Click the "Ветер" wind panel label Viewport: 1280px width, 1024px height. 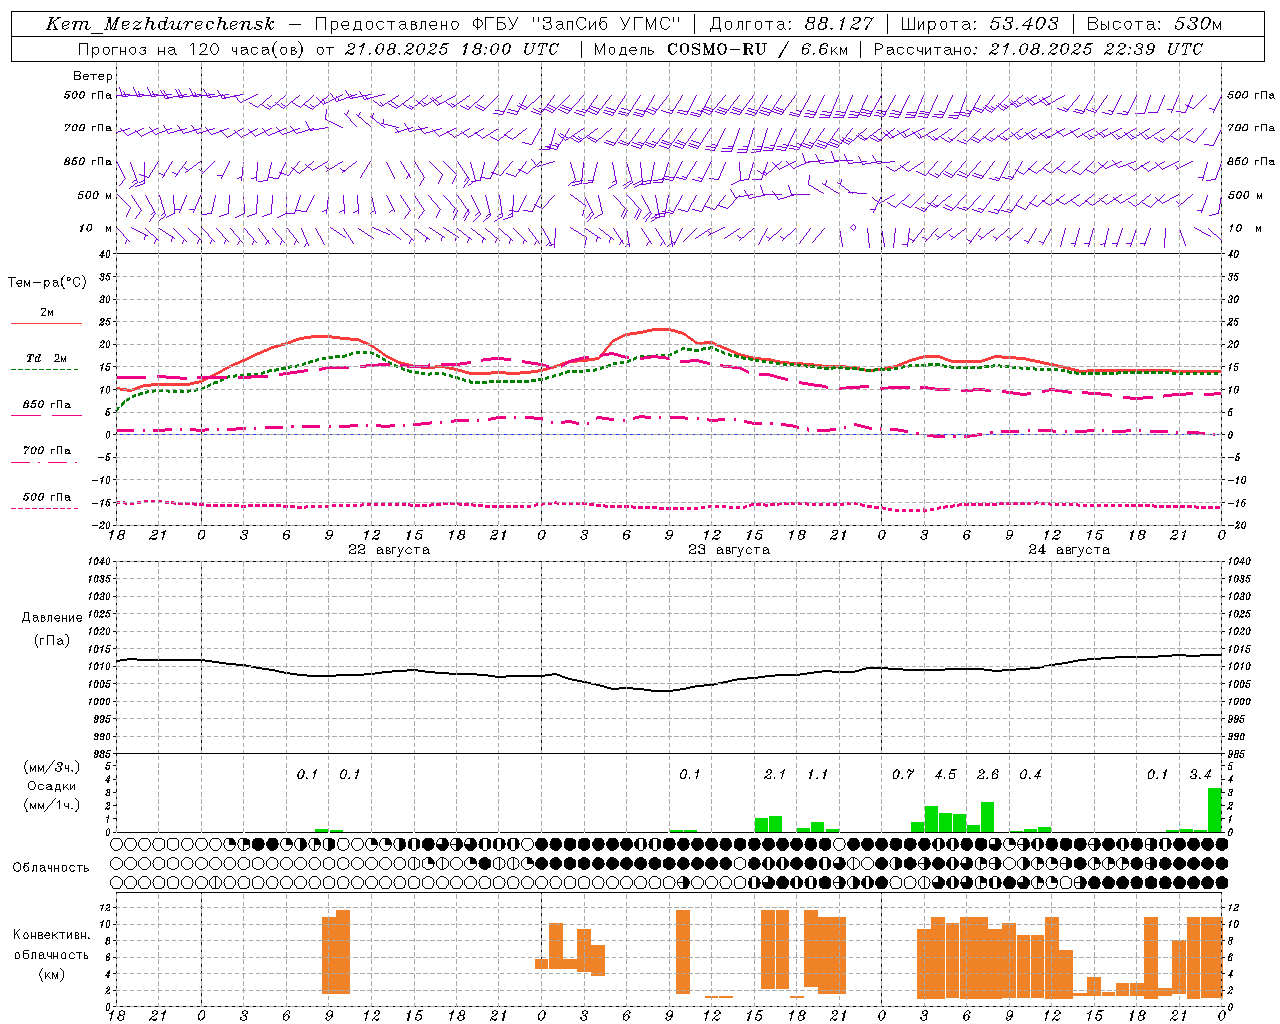pyautogui.click(x=93, y=76)
